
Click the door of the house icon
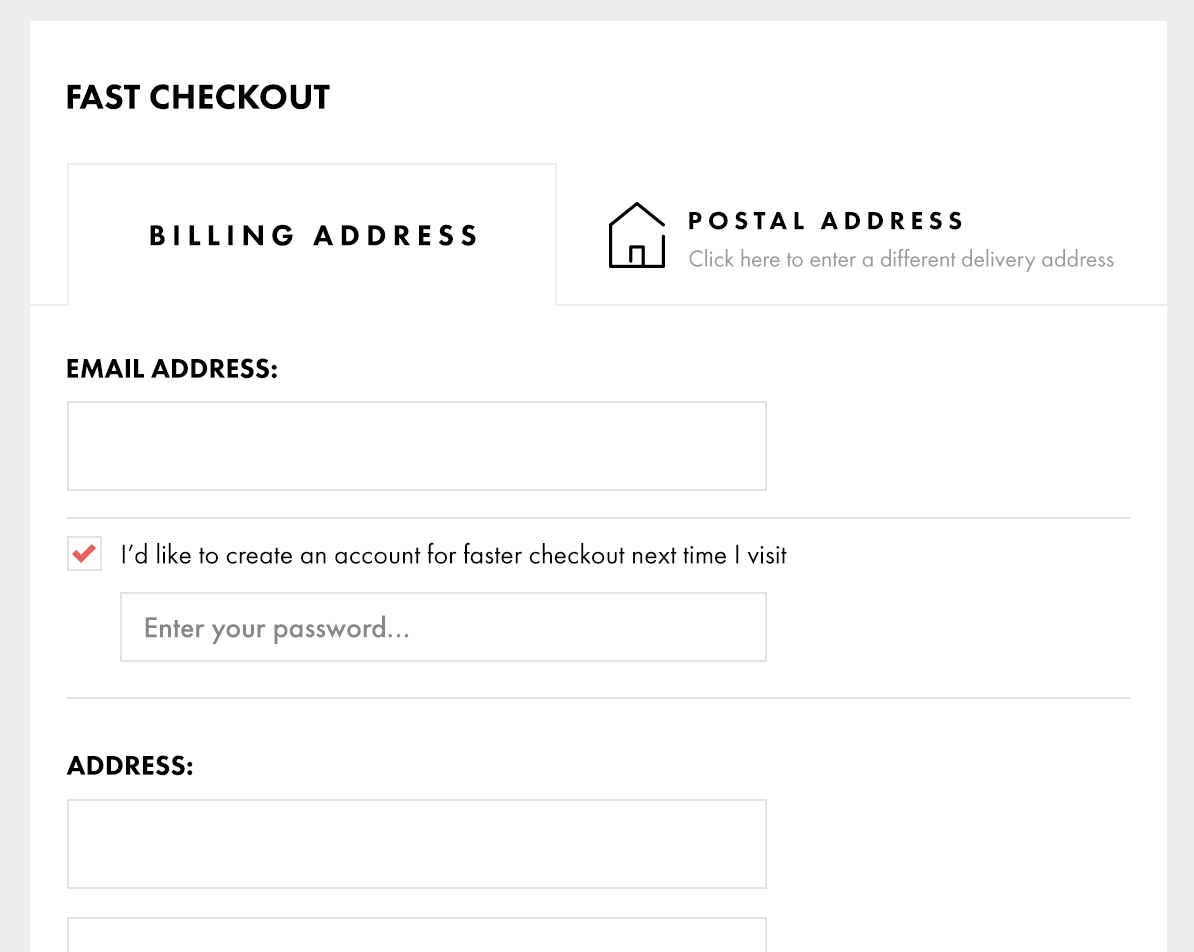coord(637,256)
